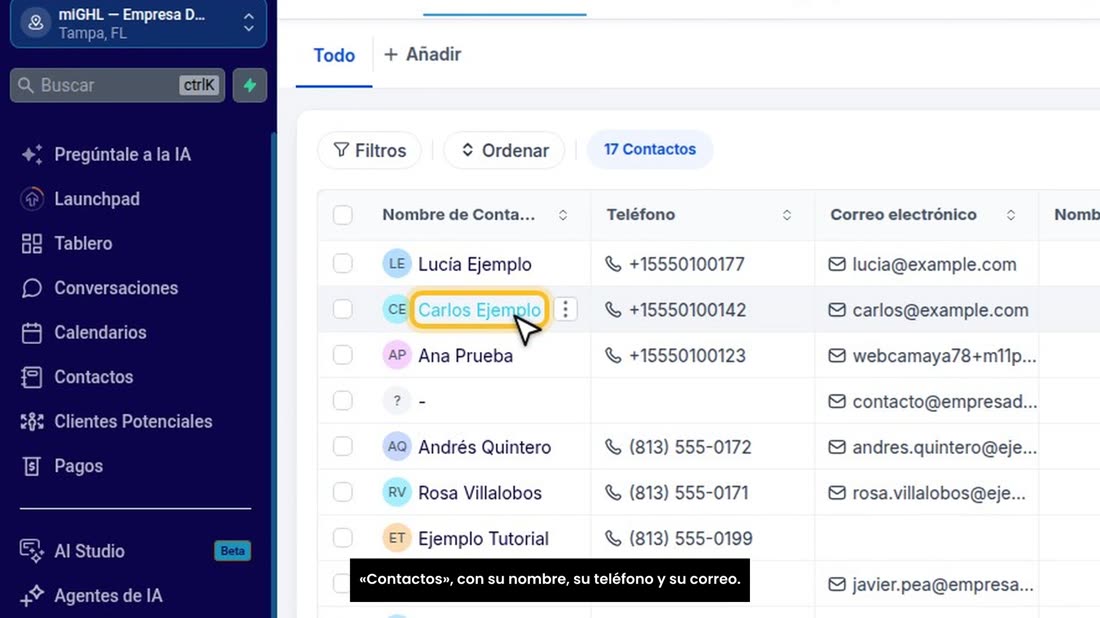Check the Rosa Villalobos row checkbox
1100x618 pixels.
pos(342,492)
